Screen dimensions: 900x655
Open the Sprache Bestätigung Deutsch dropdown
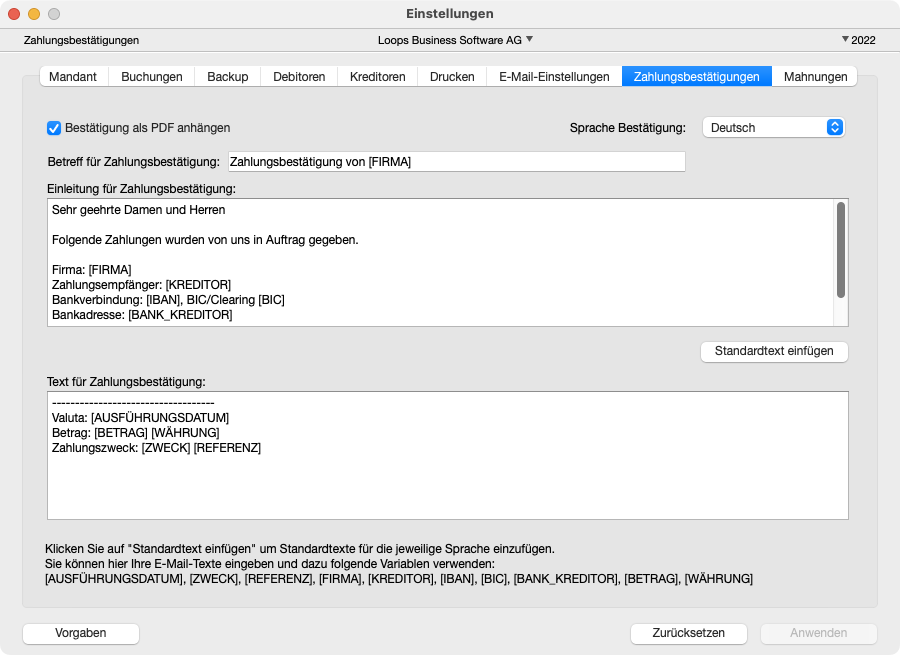(x=773, y=128)
